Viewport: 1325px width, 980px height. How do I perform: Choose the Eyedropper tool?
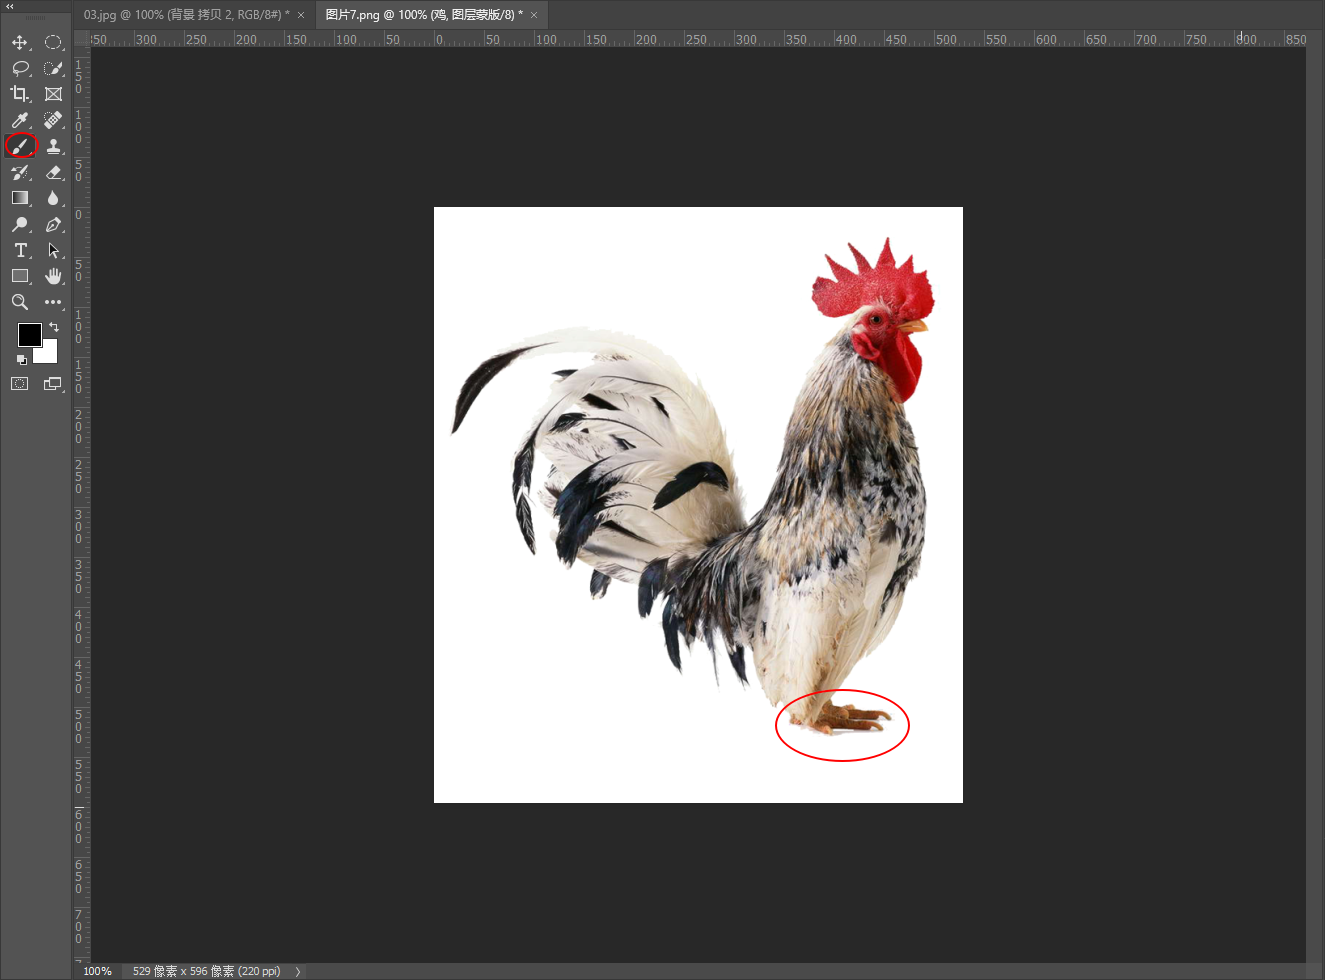[19, 120]
